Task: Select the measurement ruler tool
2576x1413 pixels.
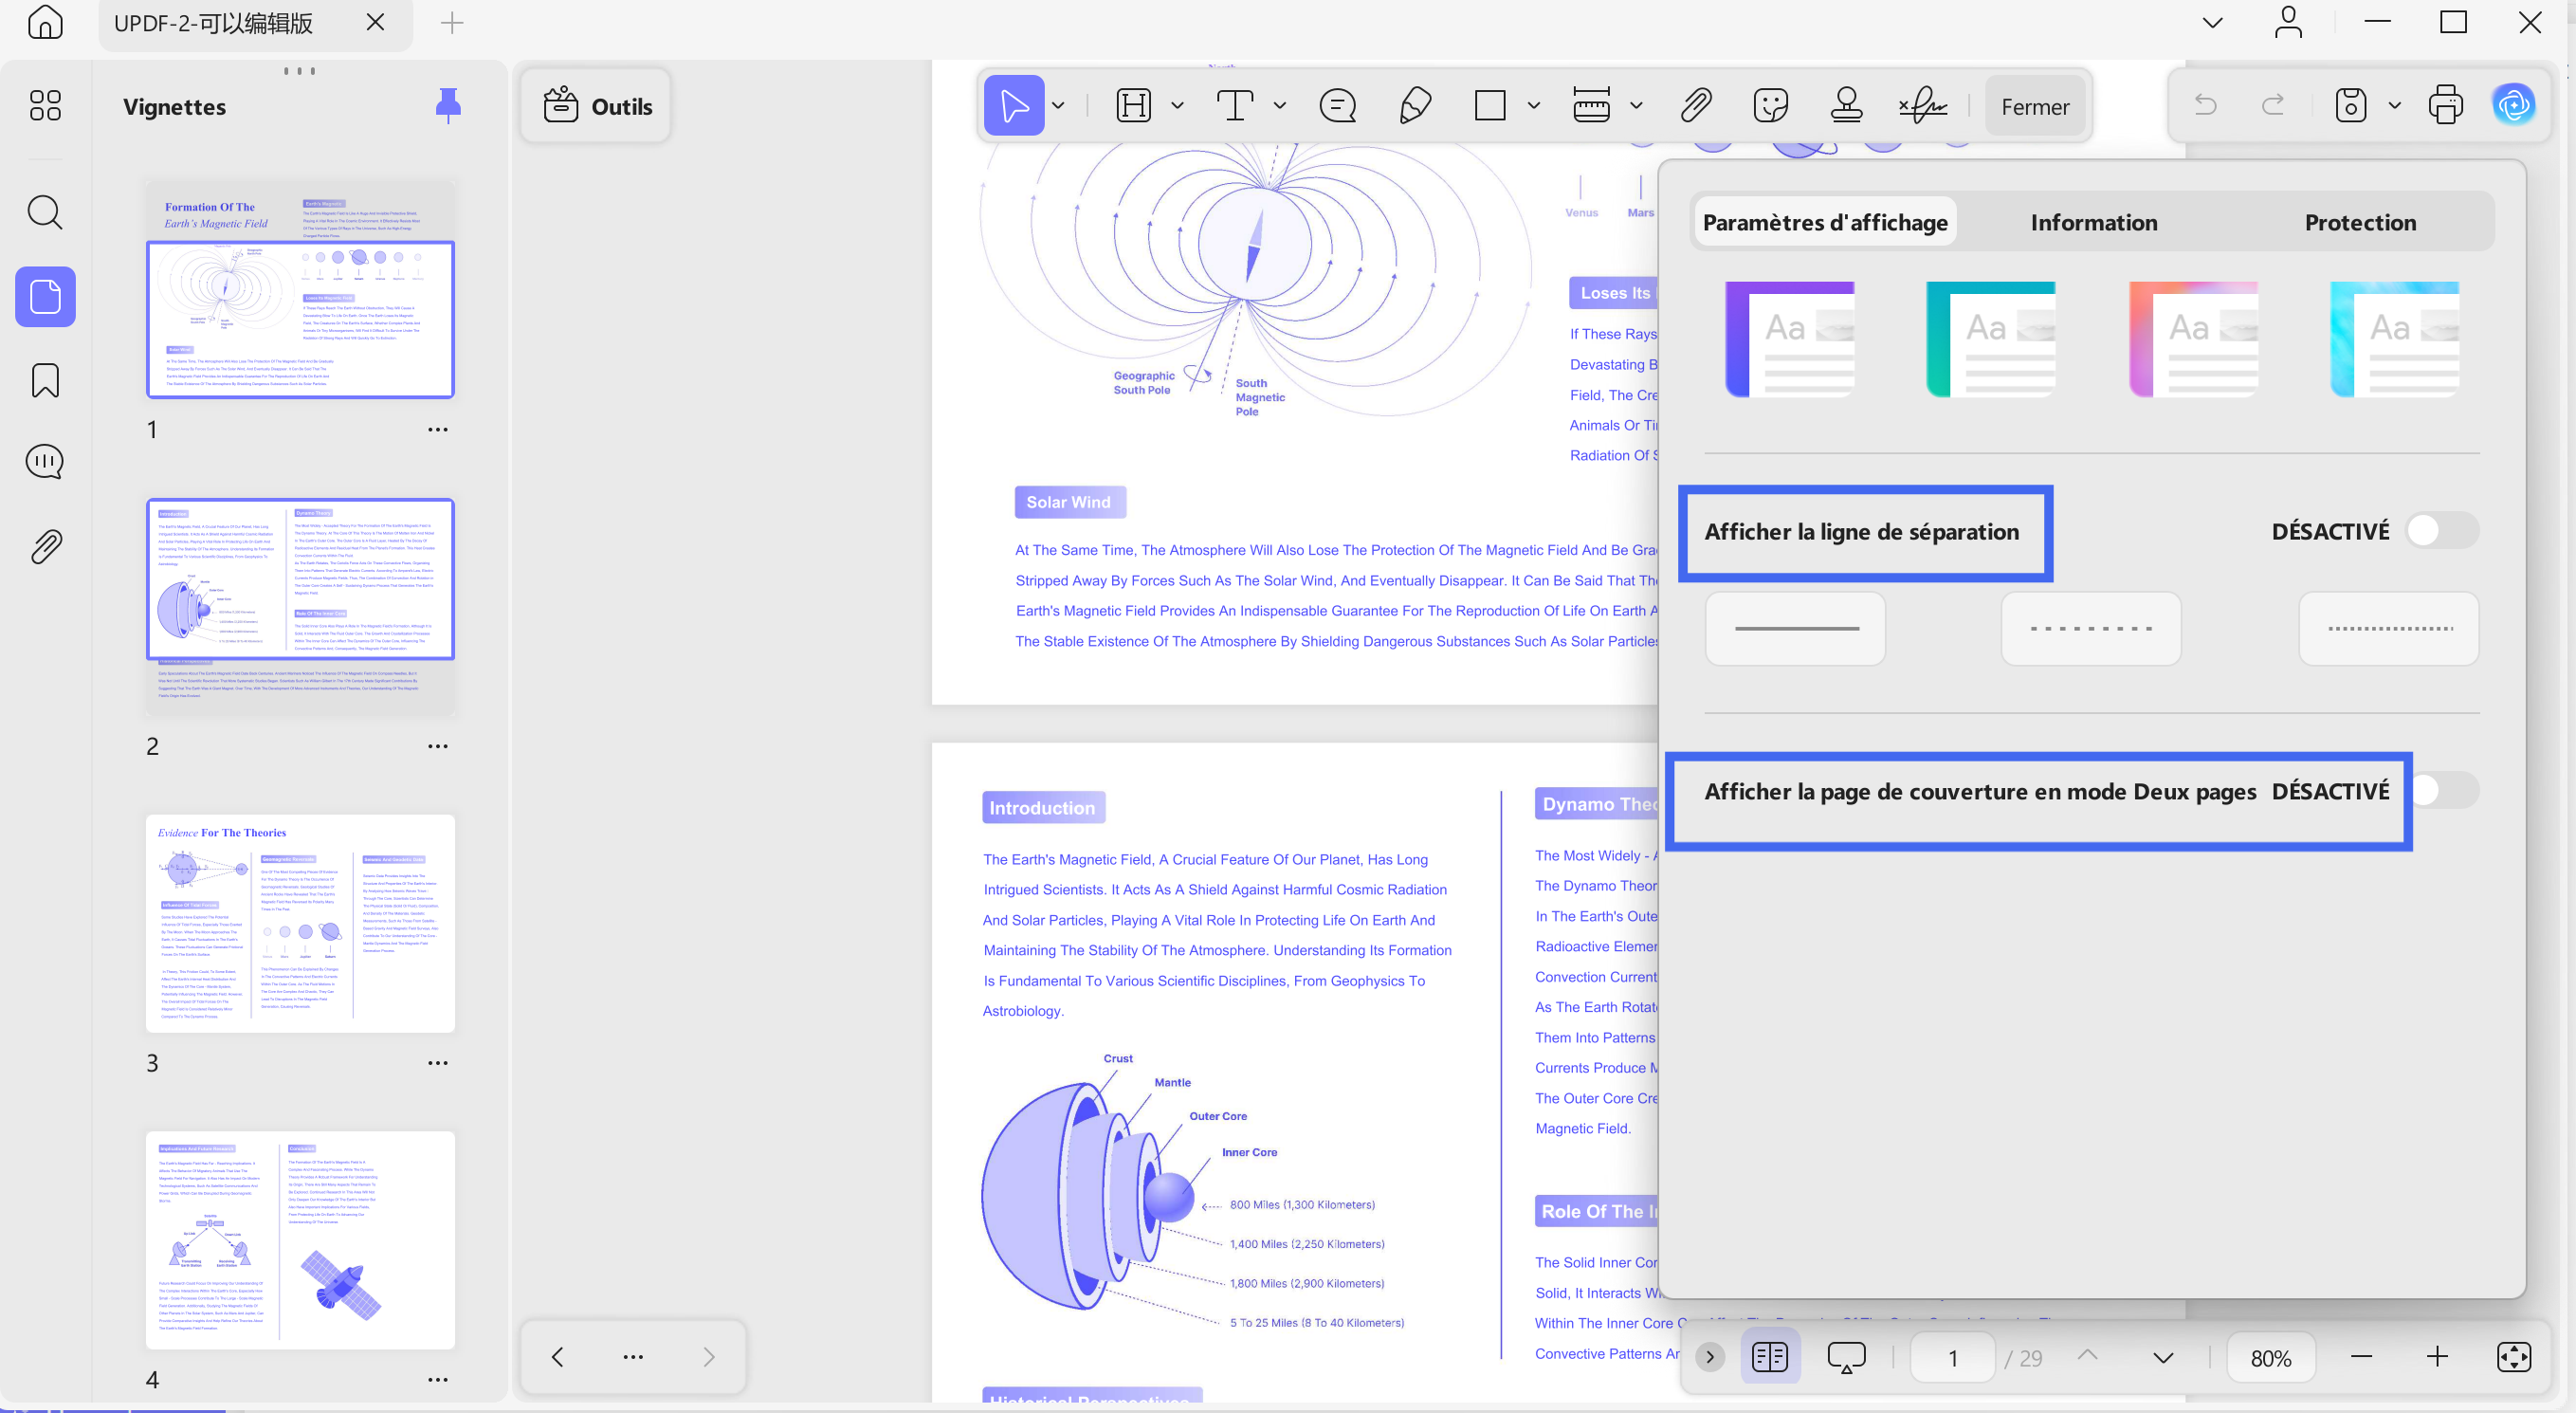Action: point(1591,105)
